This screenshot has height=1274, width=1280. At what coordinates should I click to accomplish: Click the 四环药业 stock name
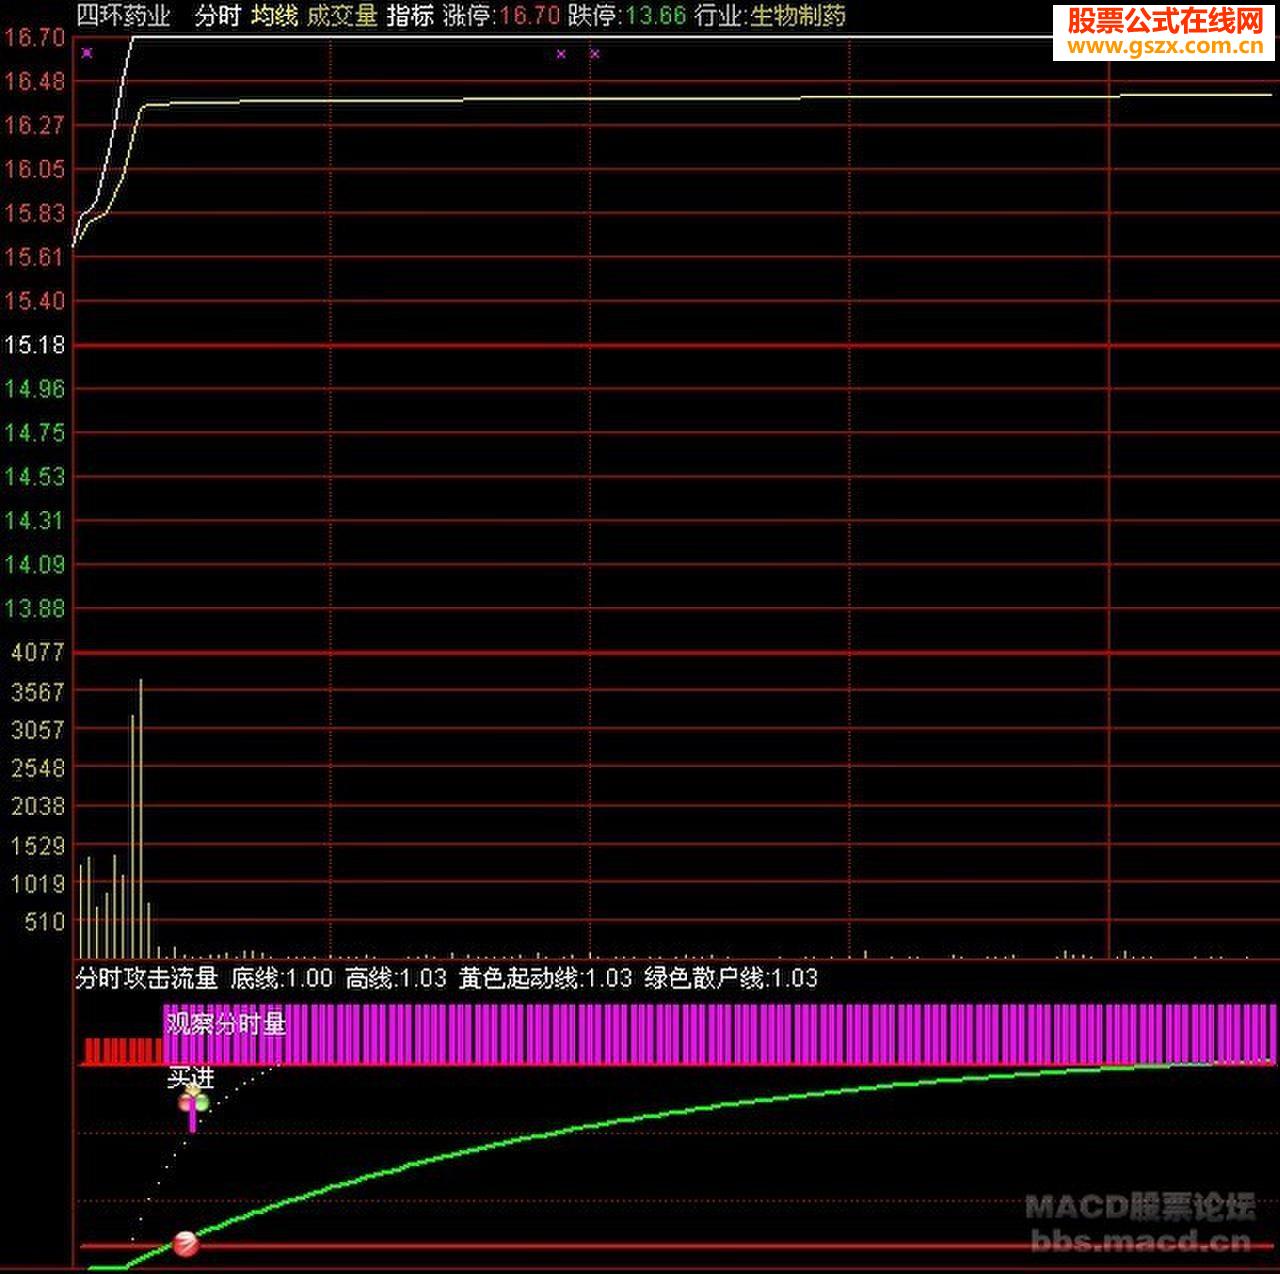tap(124, 16)
